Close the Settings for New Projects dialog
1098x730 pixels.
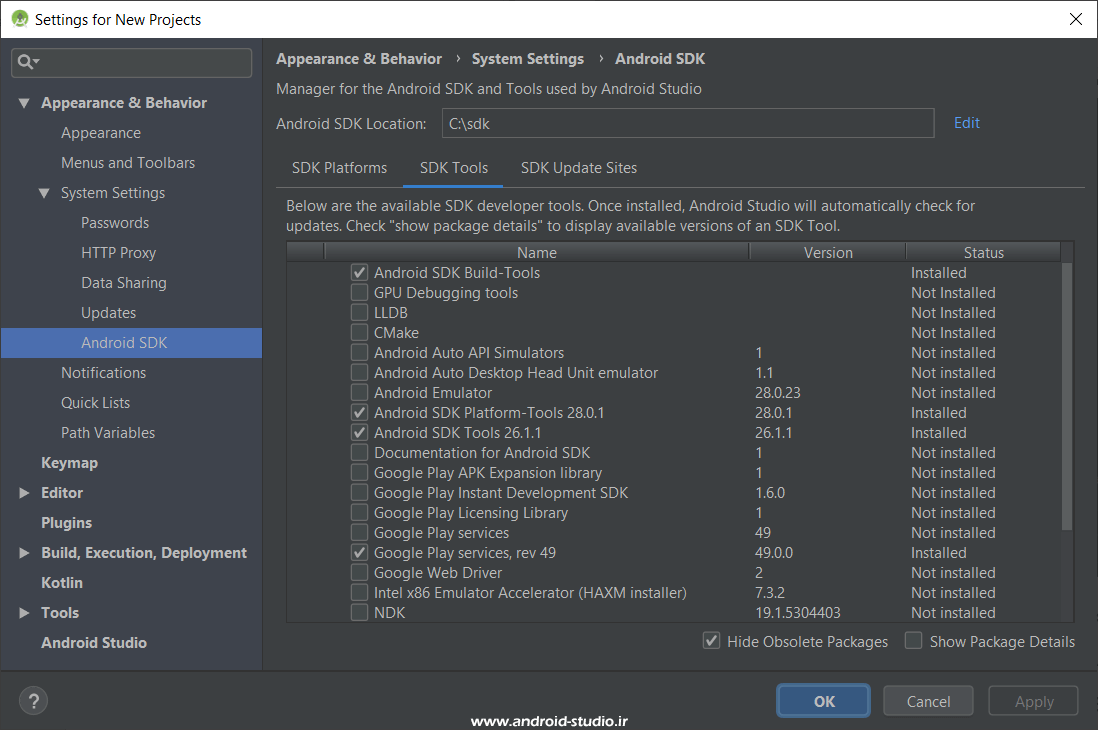pos(1076,19)
